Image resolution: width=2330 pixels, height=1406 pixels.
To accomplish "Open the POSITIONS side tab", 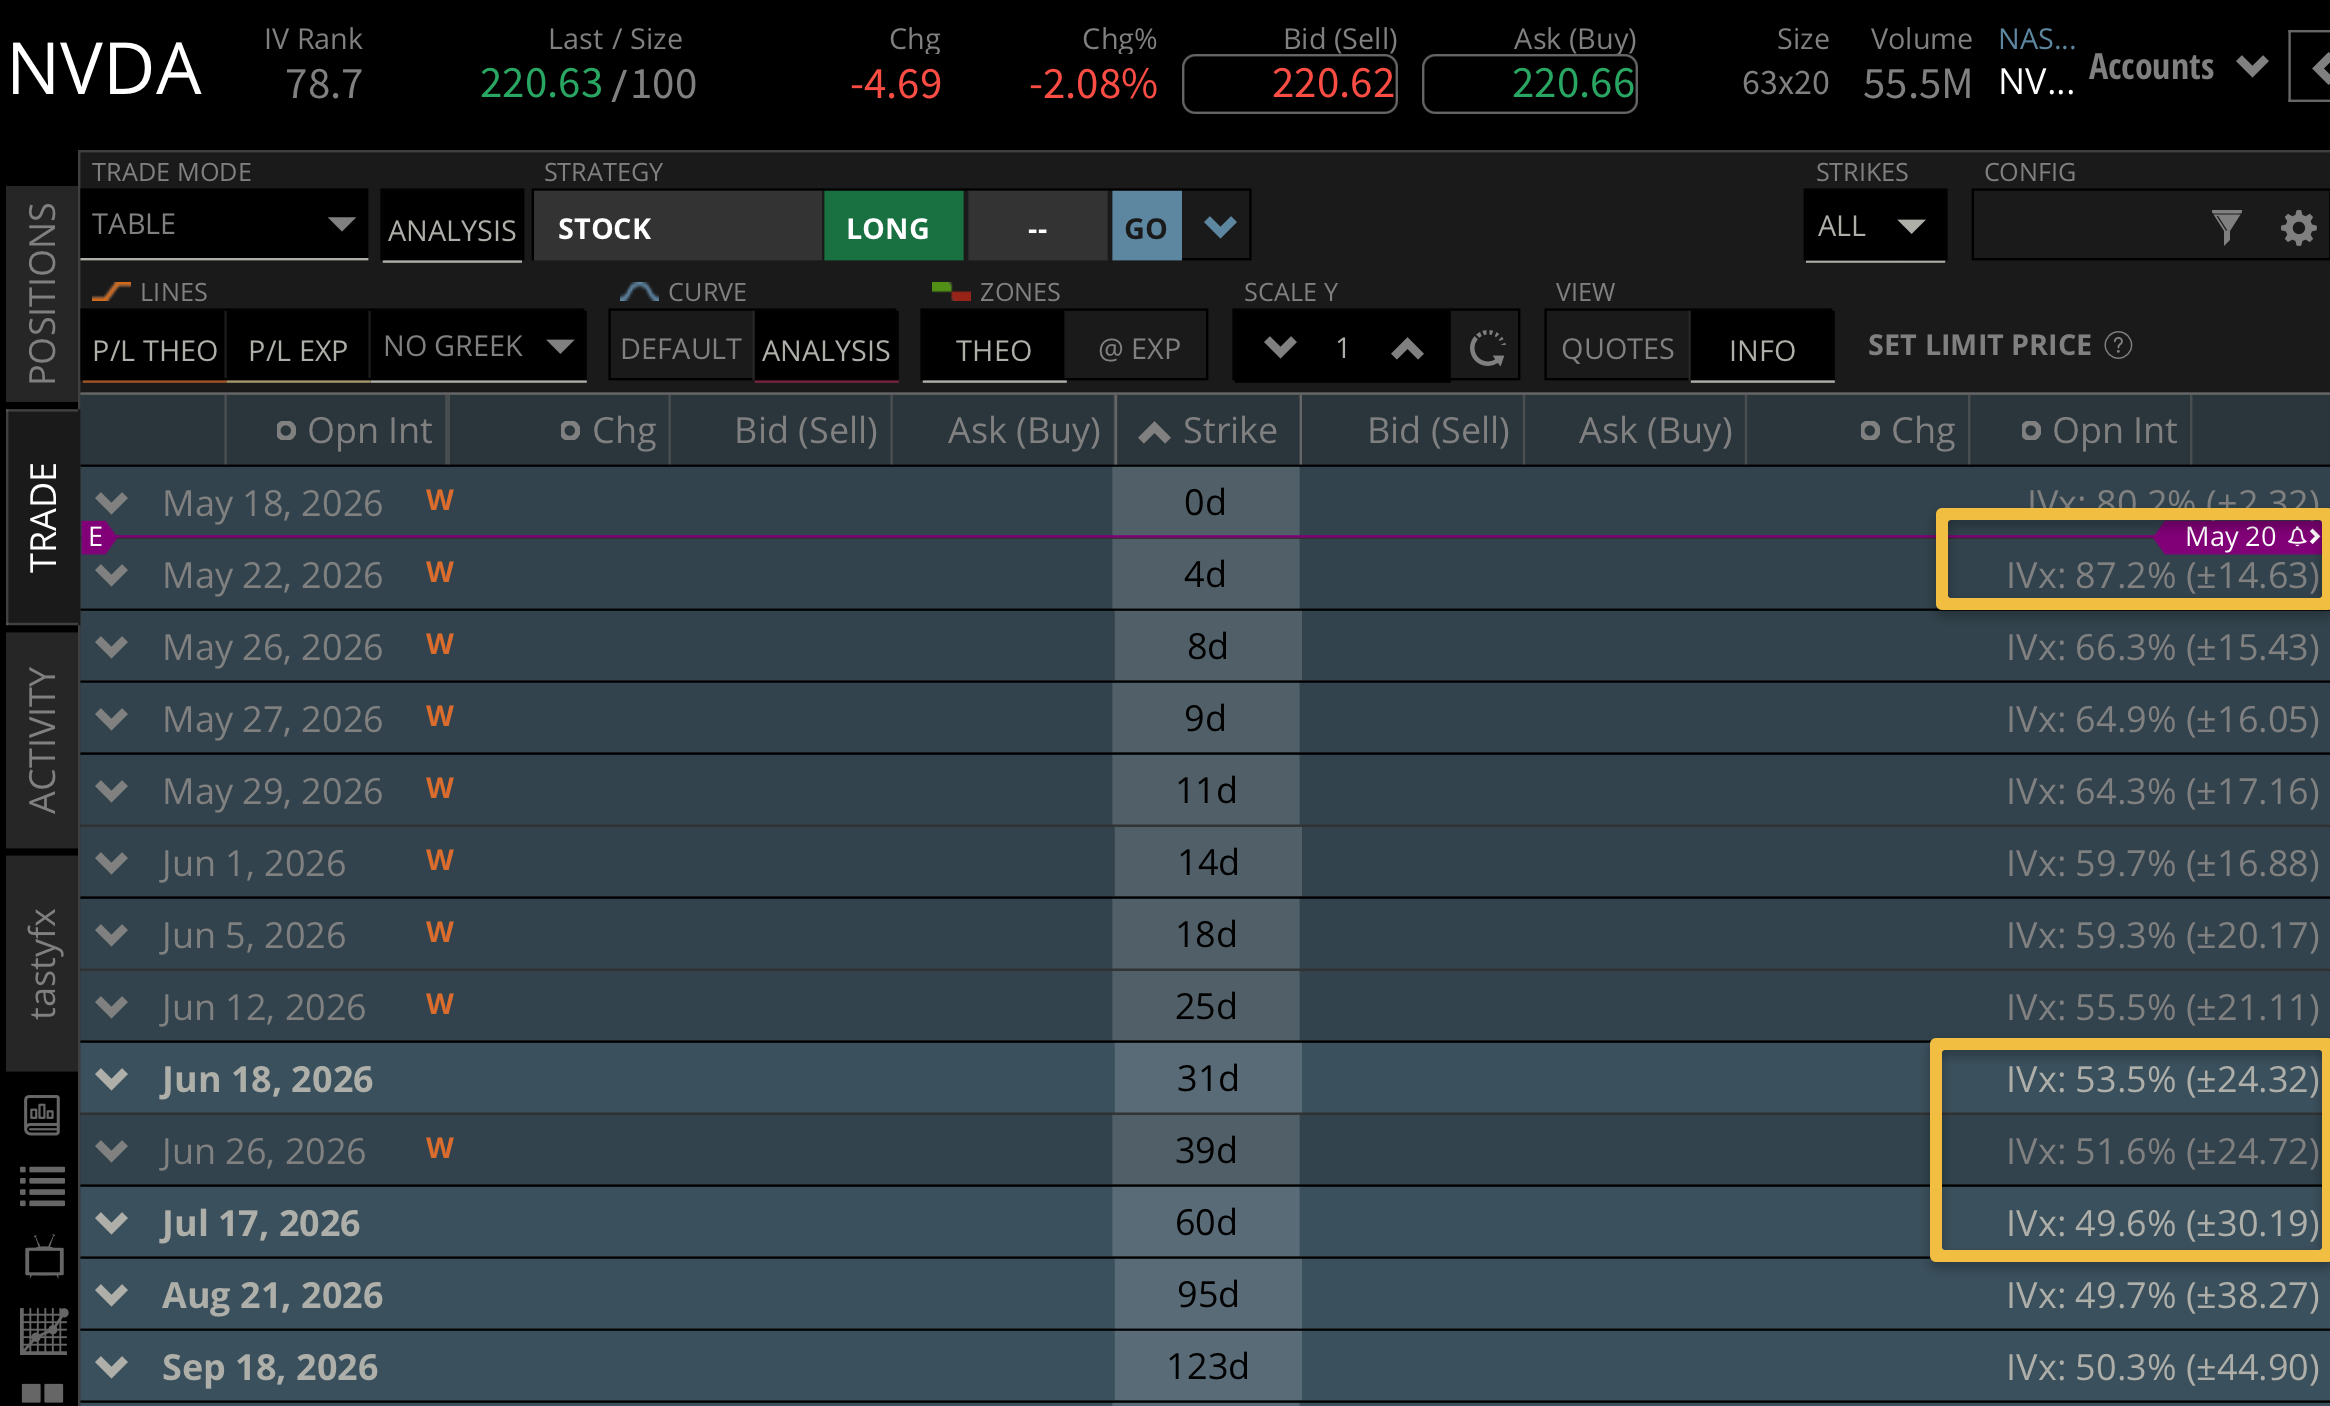I will (42, 293).
